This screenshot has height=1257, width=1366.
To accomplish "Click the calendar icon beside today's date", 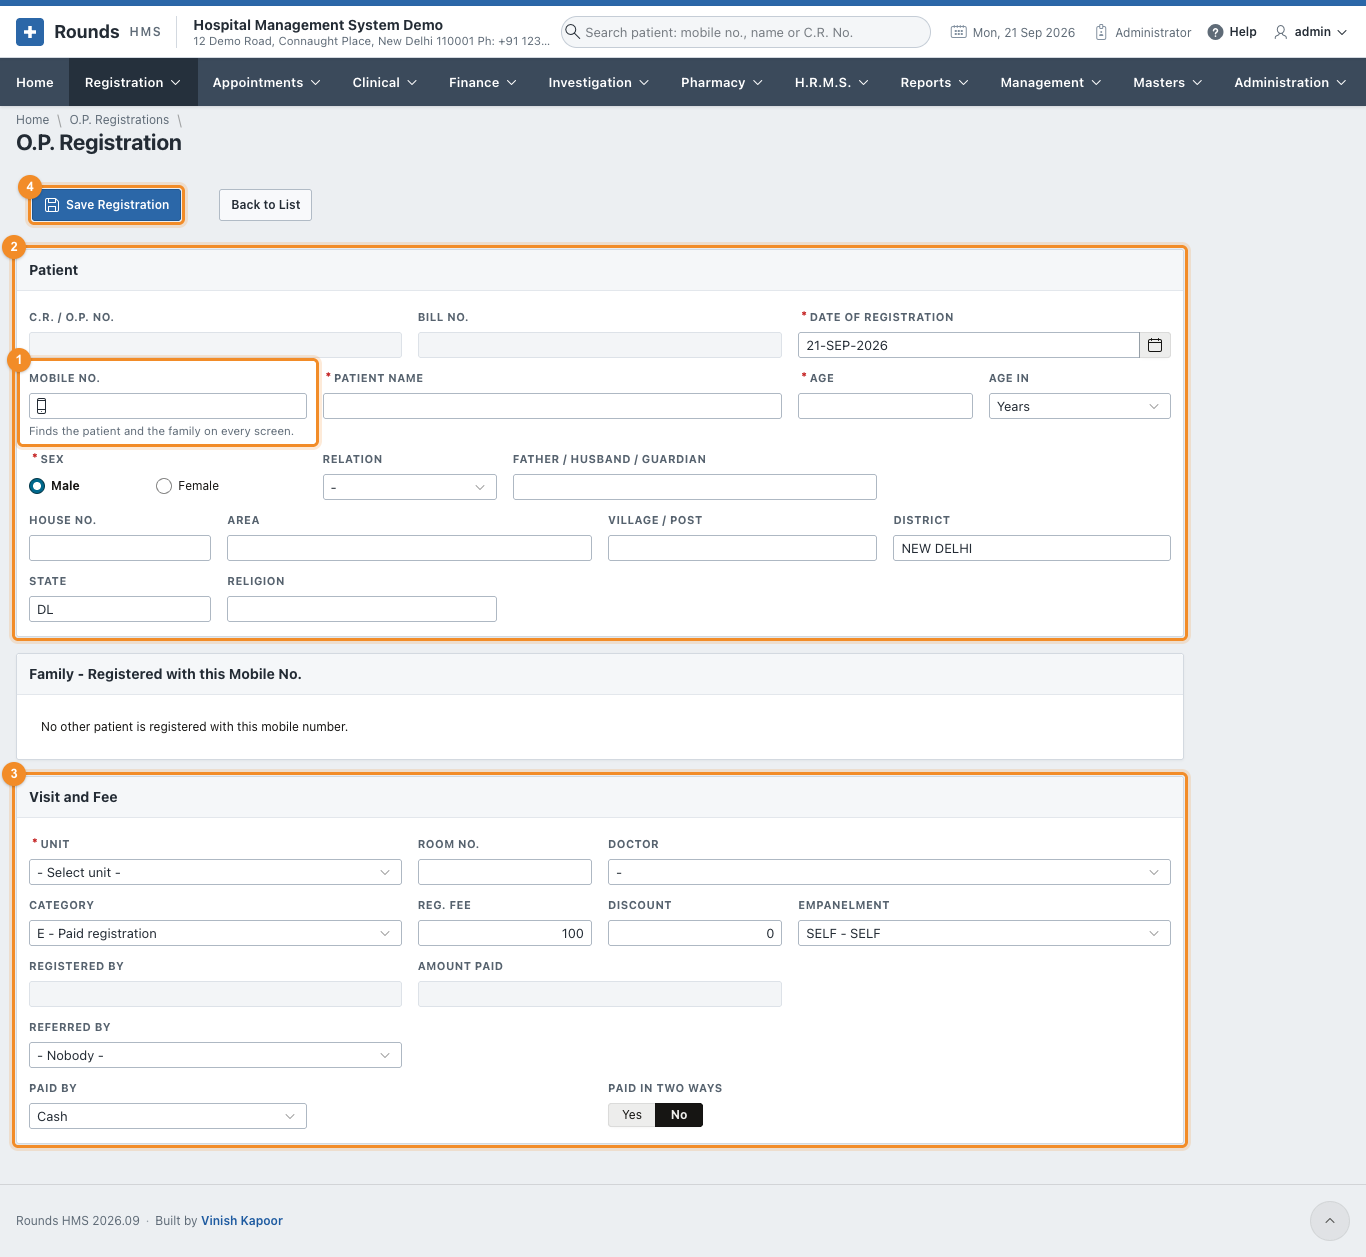I will click(958, 32).
